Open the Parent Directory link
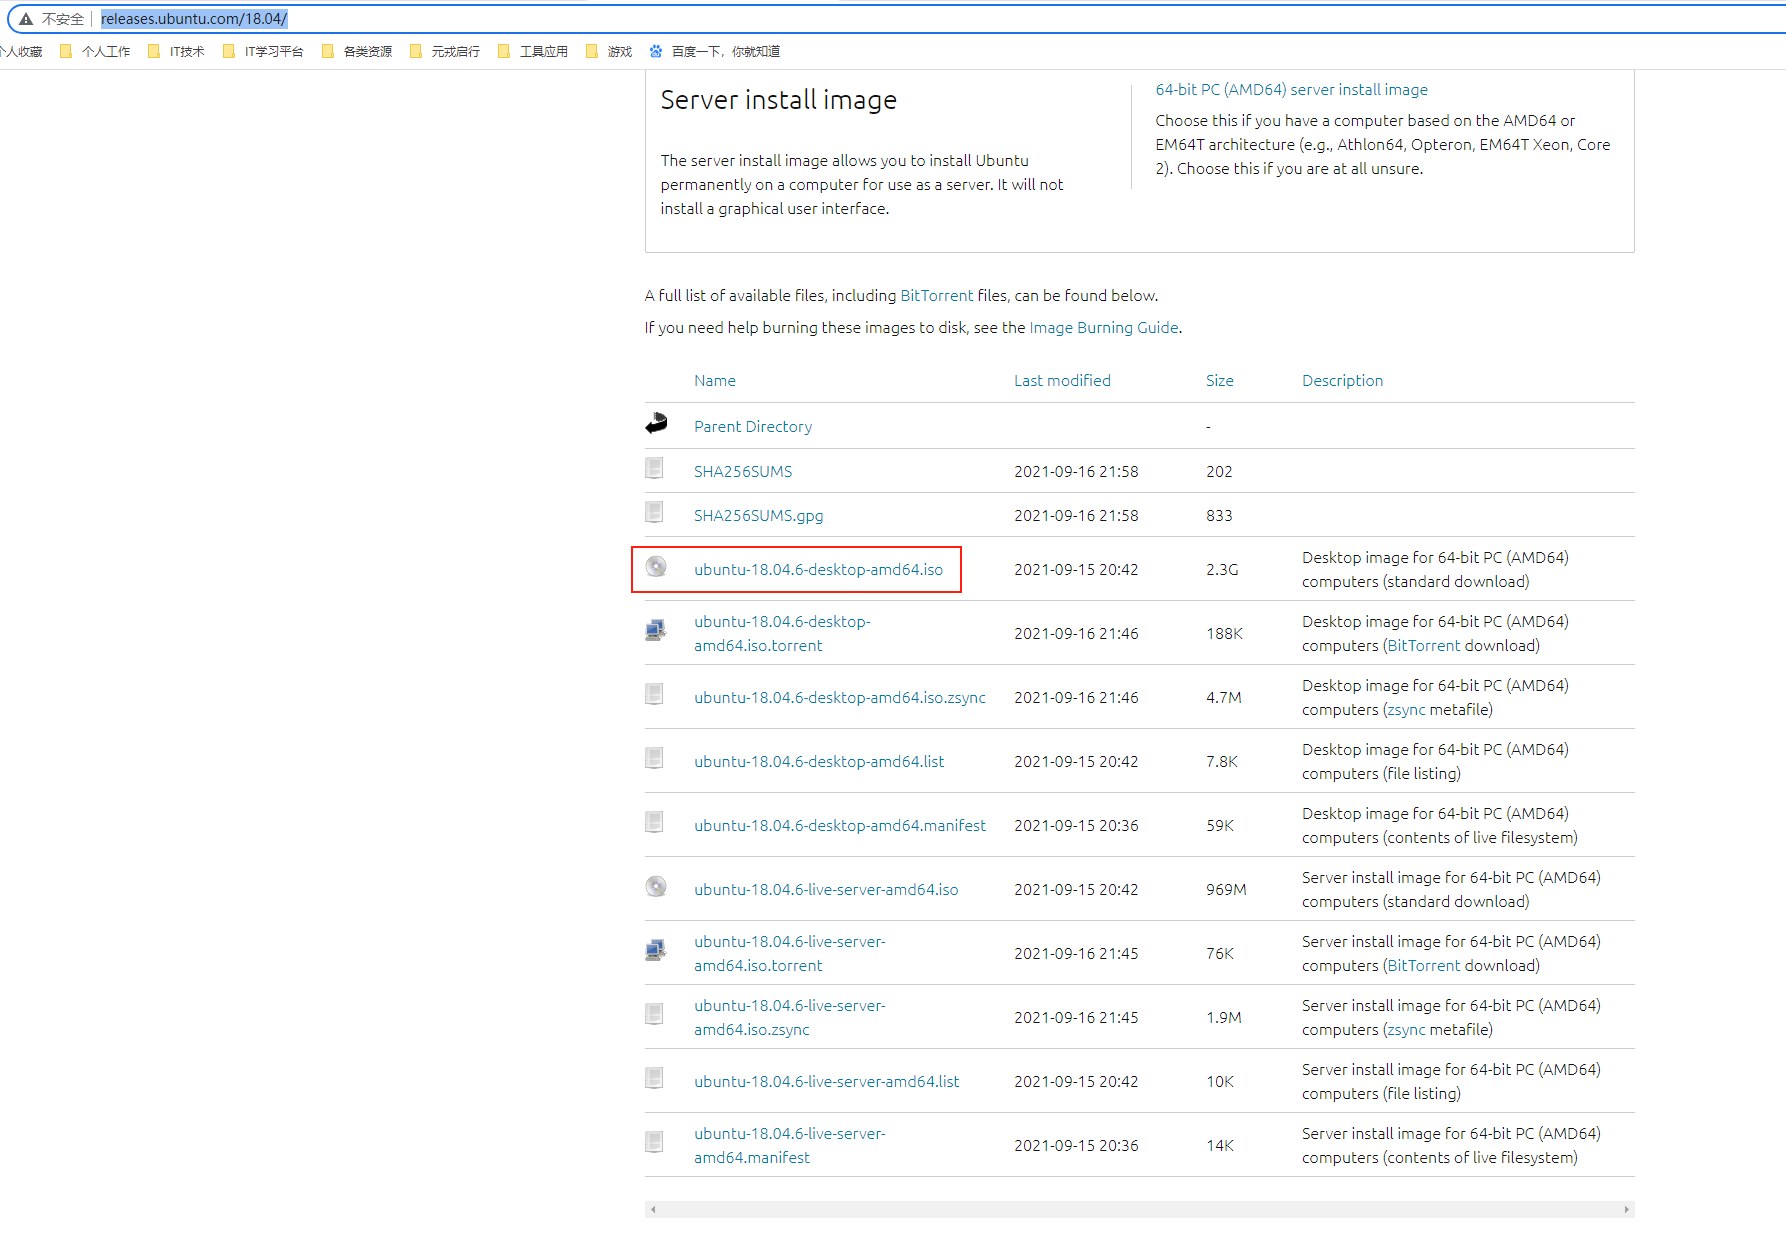The height and width of the screenshot is (1259, 1786). (x=753, y=427)
